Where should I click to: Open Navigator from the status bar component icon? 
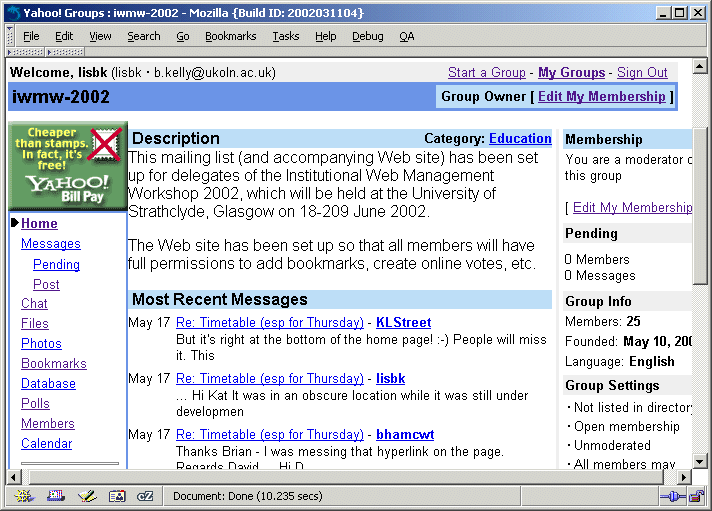pos(25,496)
